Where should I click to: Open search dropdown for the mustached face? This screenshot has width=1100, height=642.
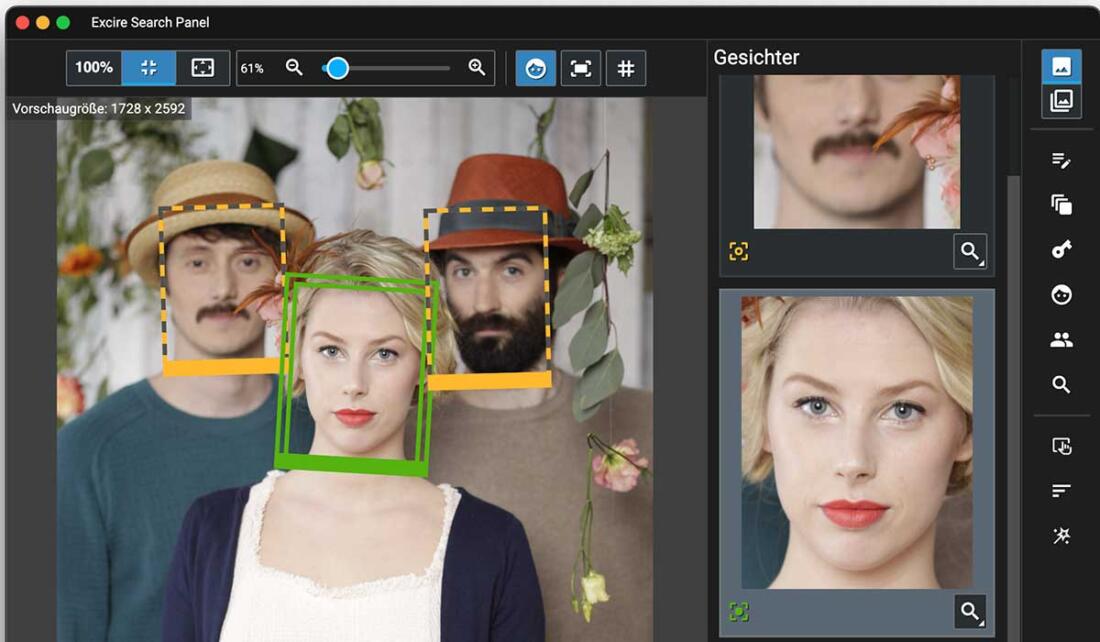pyautogui.click(x=970, y=252)
